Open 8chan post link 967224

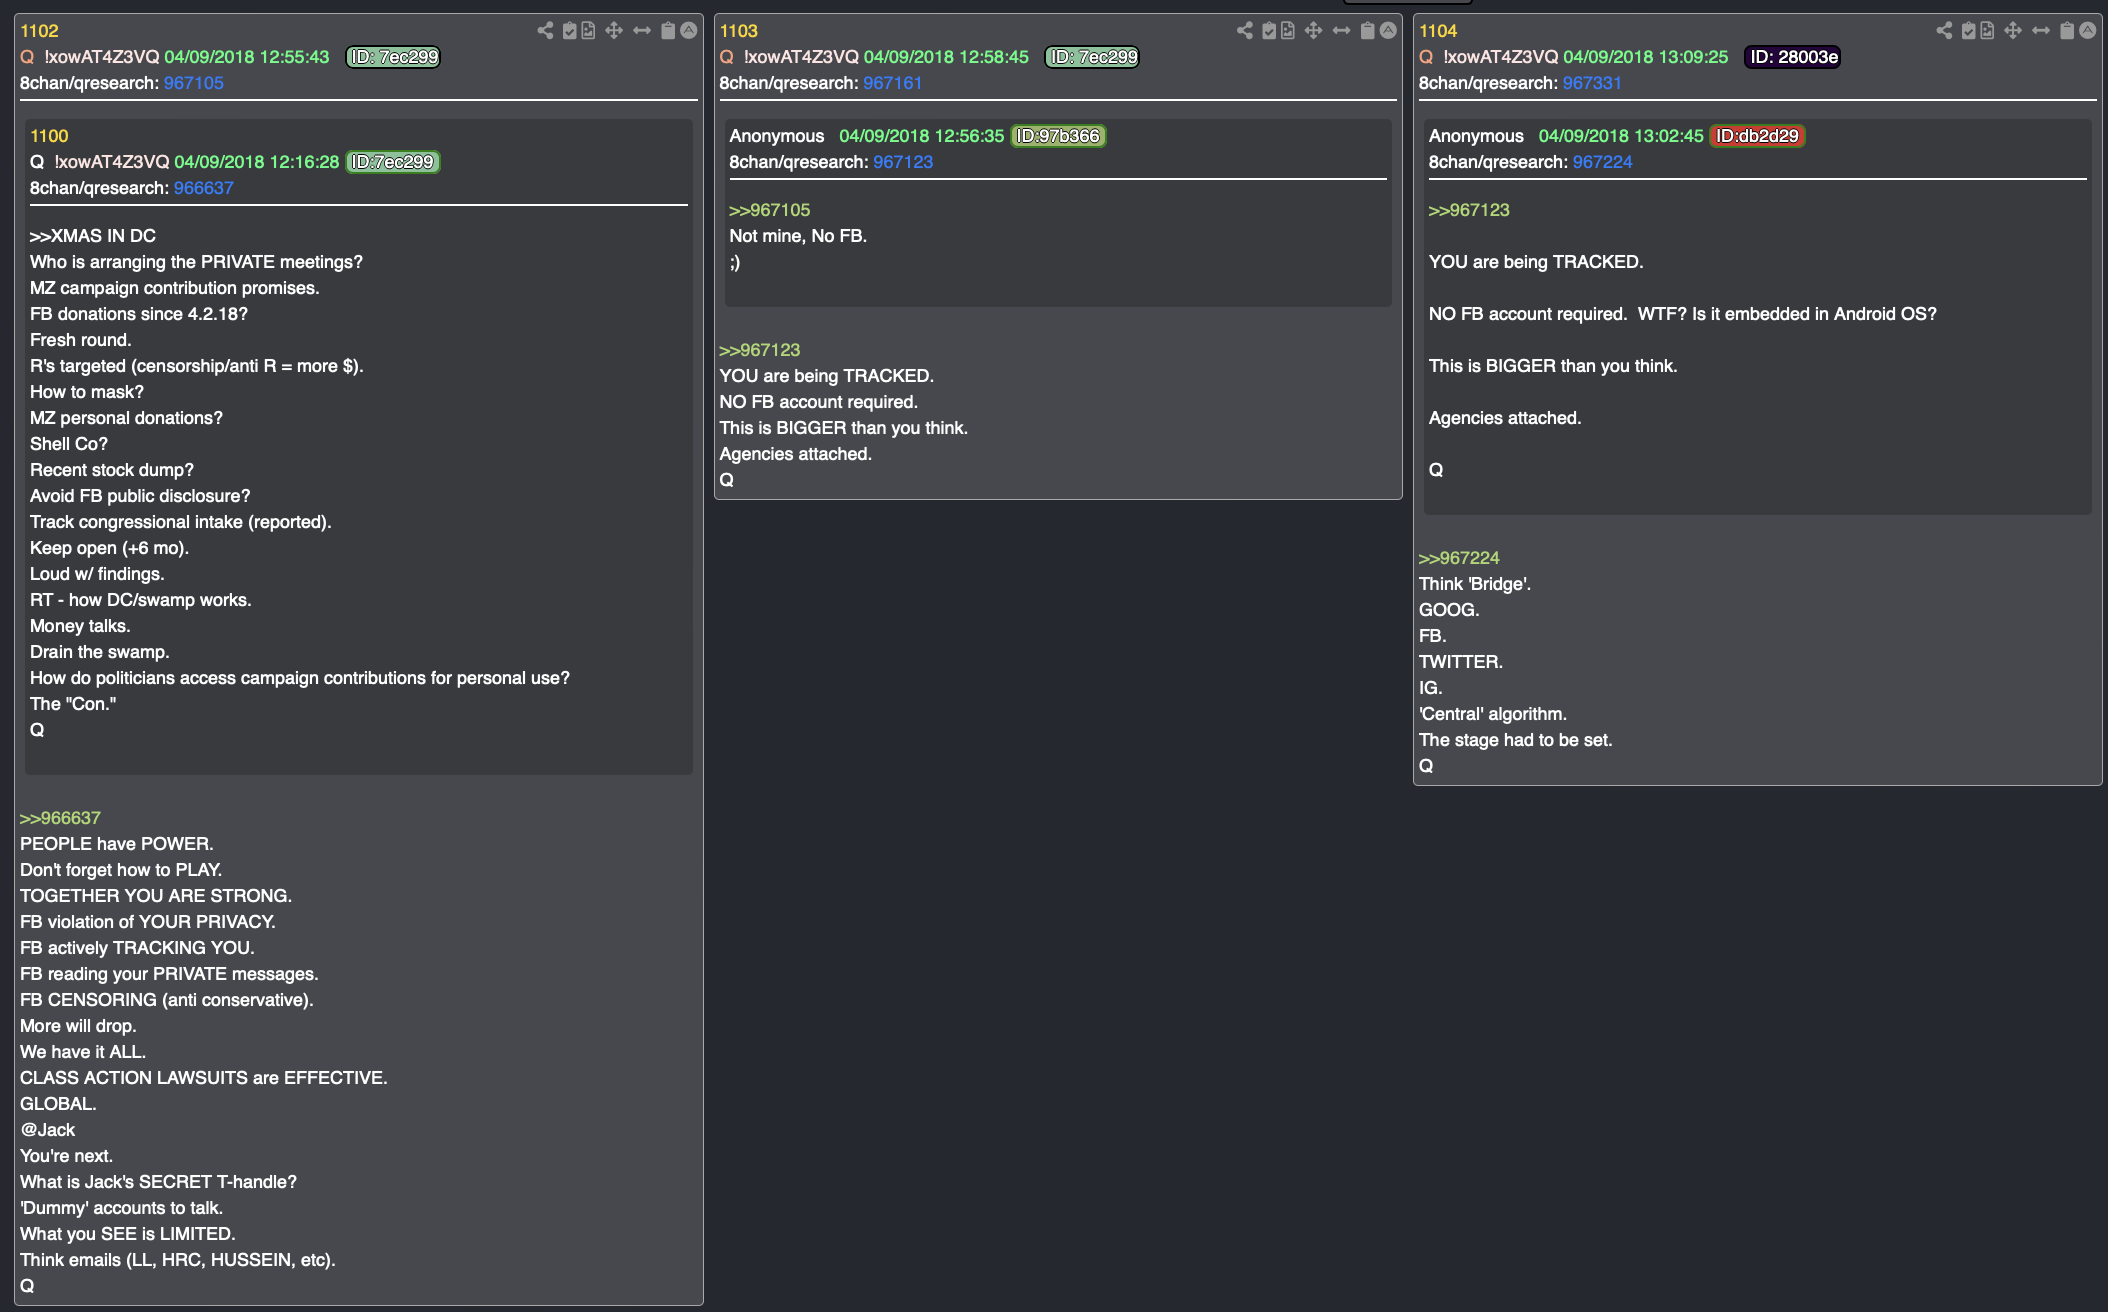[1602, 162]
